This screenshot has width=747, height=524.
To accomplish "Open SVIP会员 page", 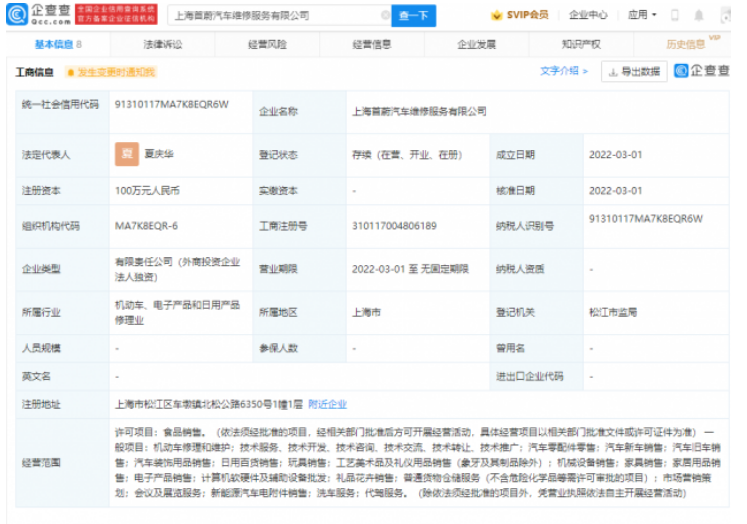I will (x=527, y=15).
